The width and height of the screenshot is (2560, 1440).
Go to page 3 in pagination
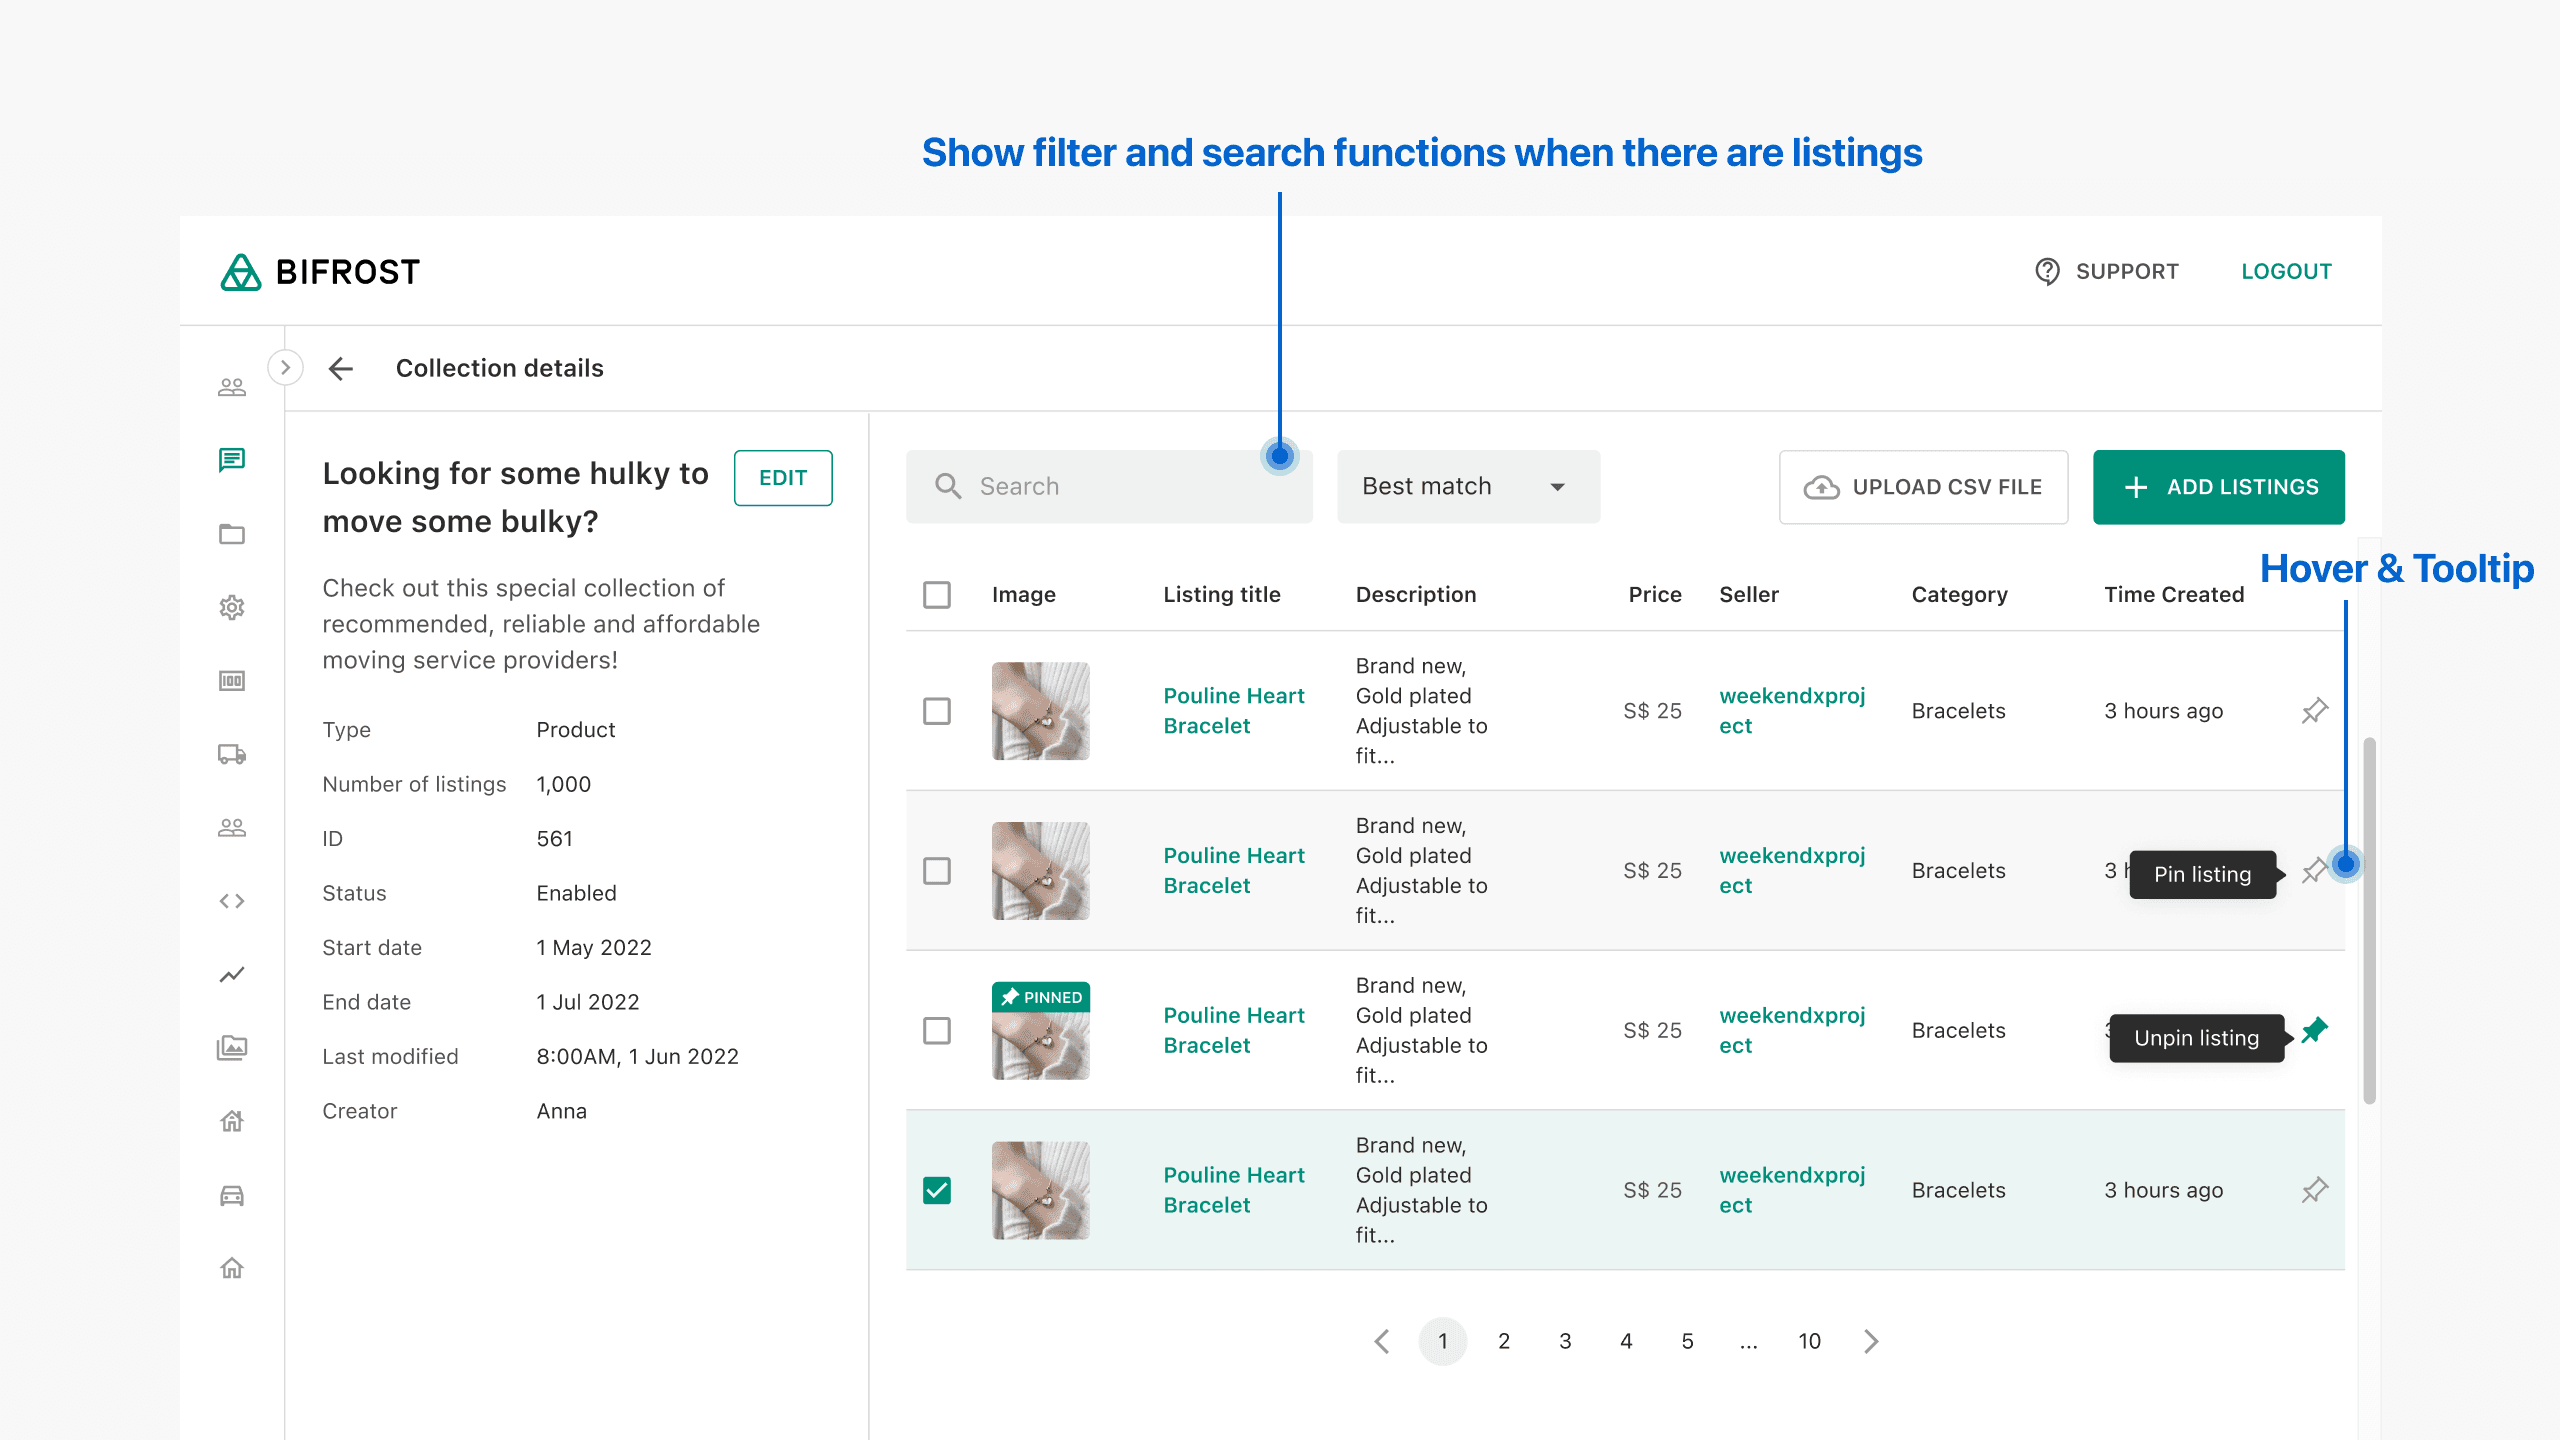click(1565, 1341)
